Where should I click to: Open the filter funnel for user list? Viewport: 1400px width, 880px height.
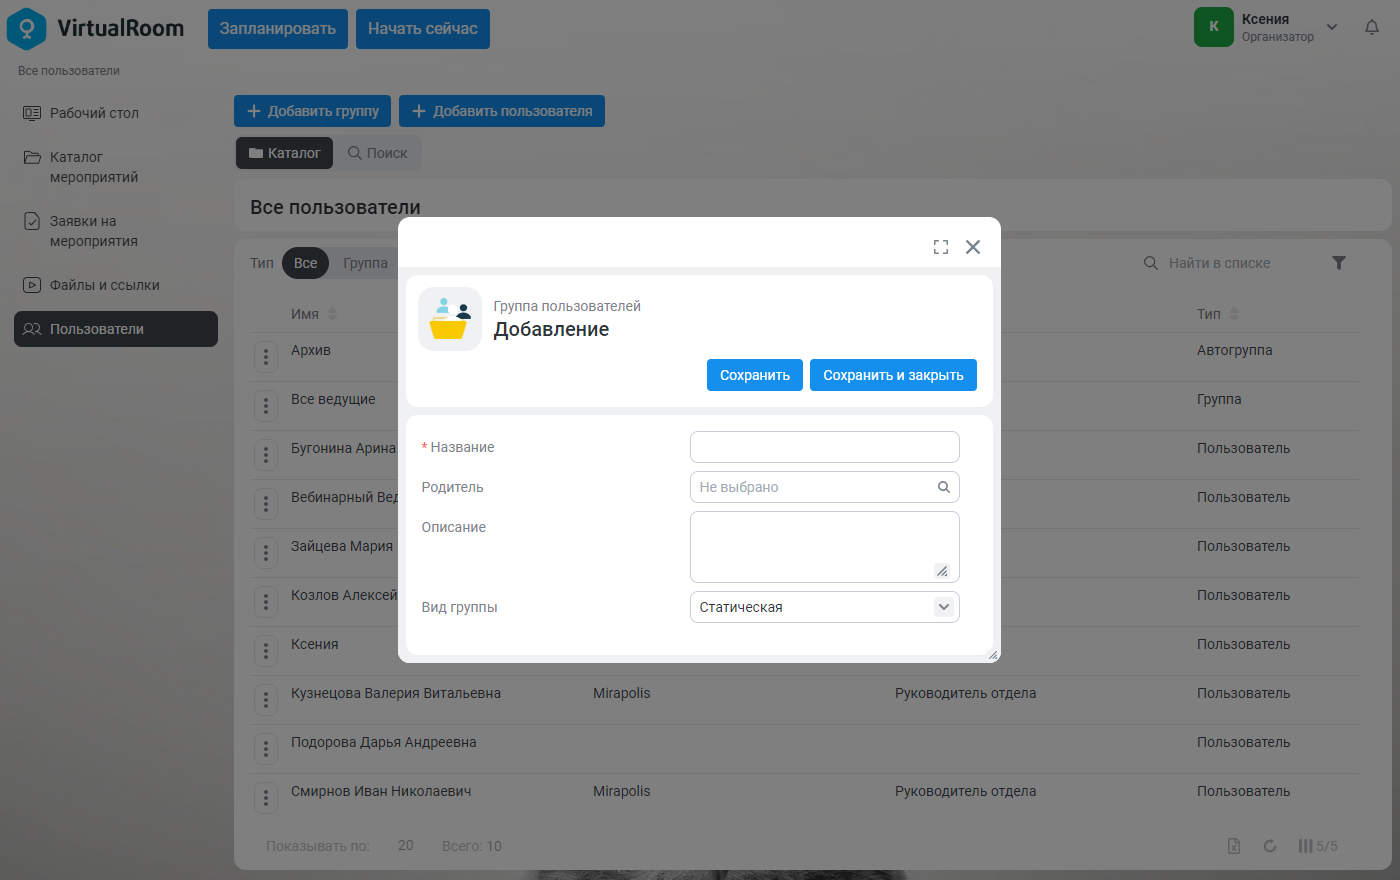click(1339, 263)
